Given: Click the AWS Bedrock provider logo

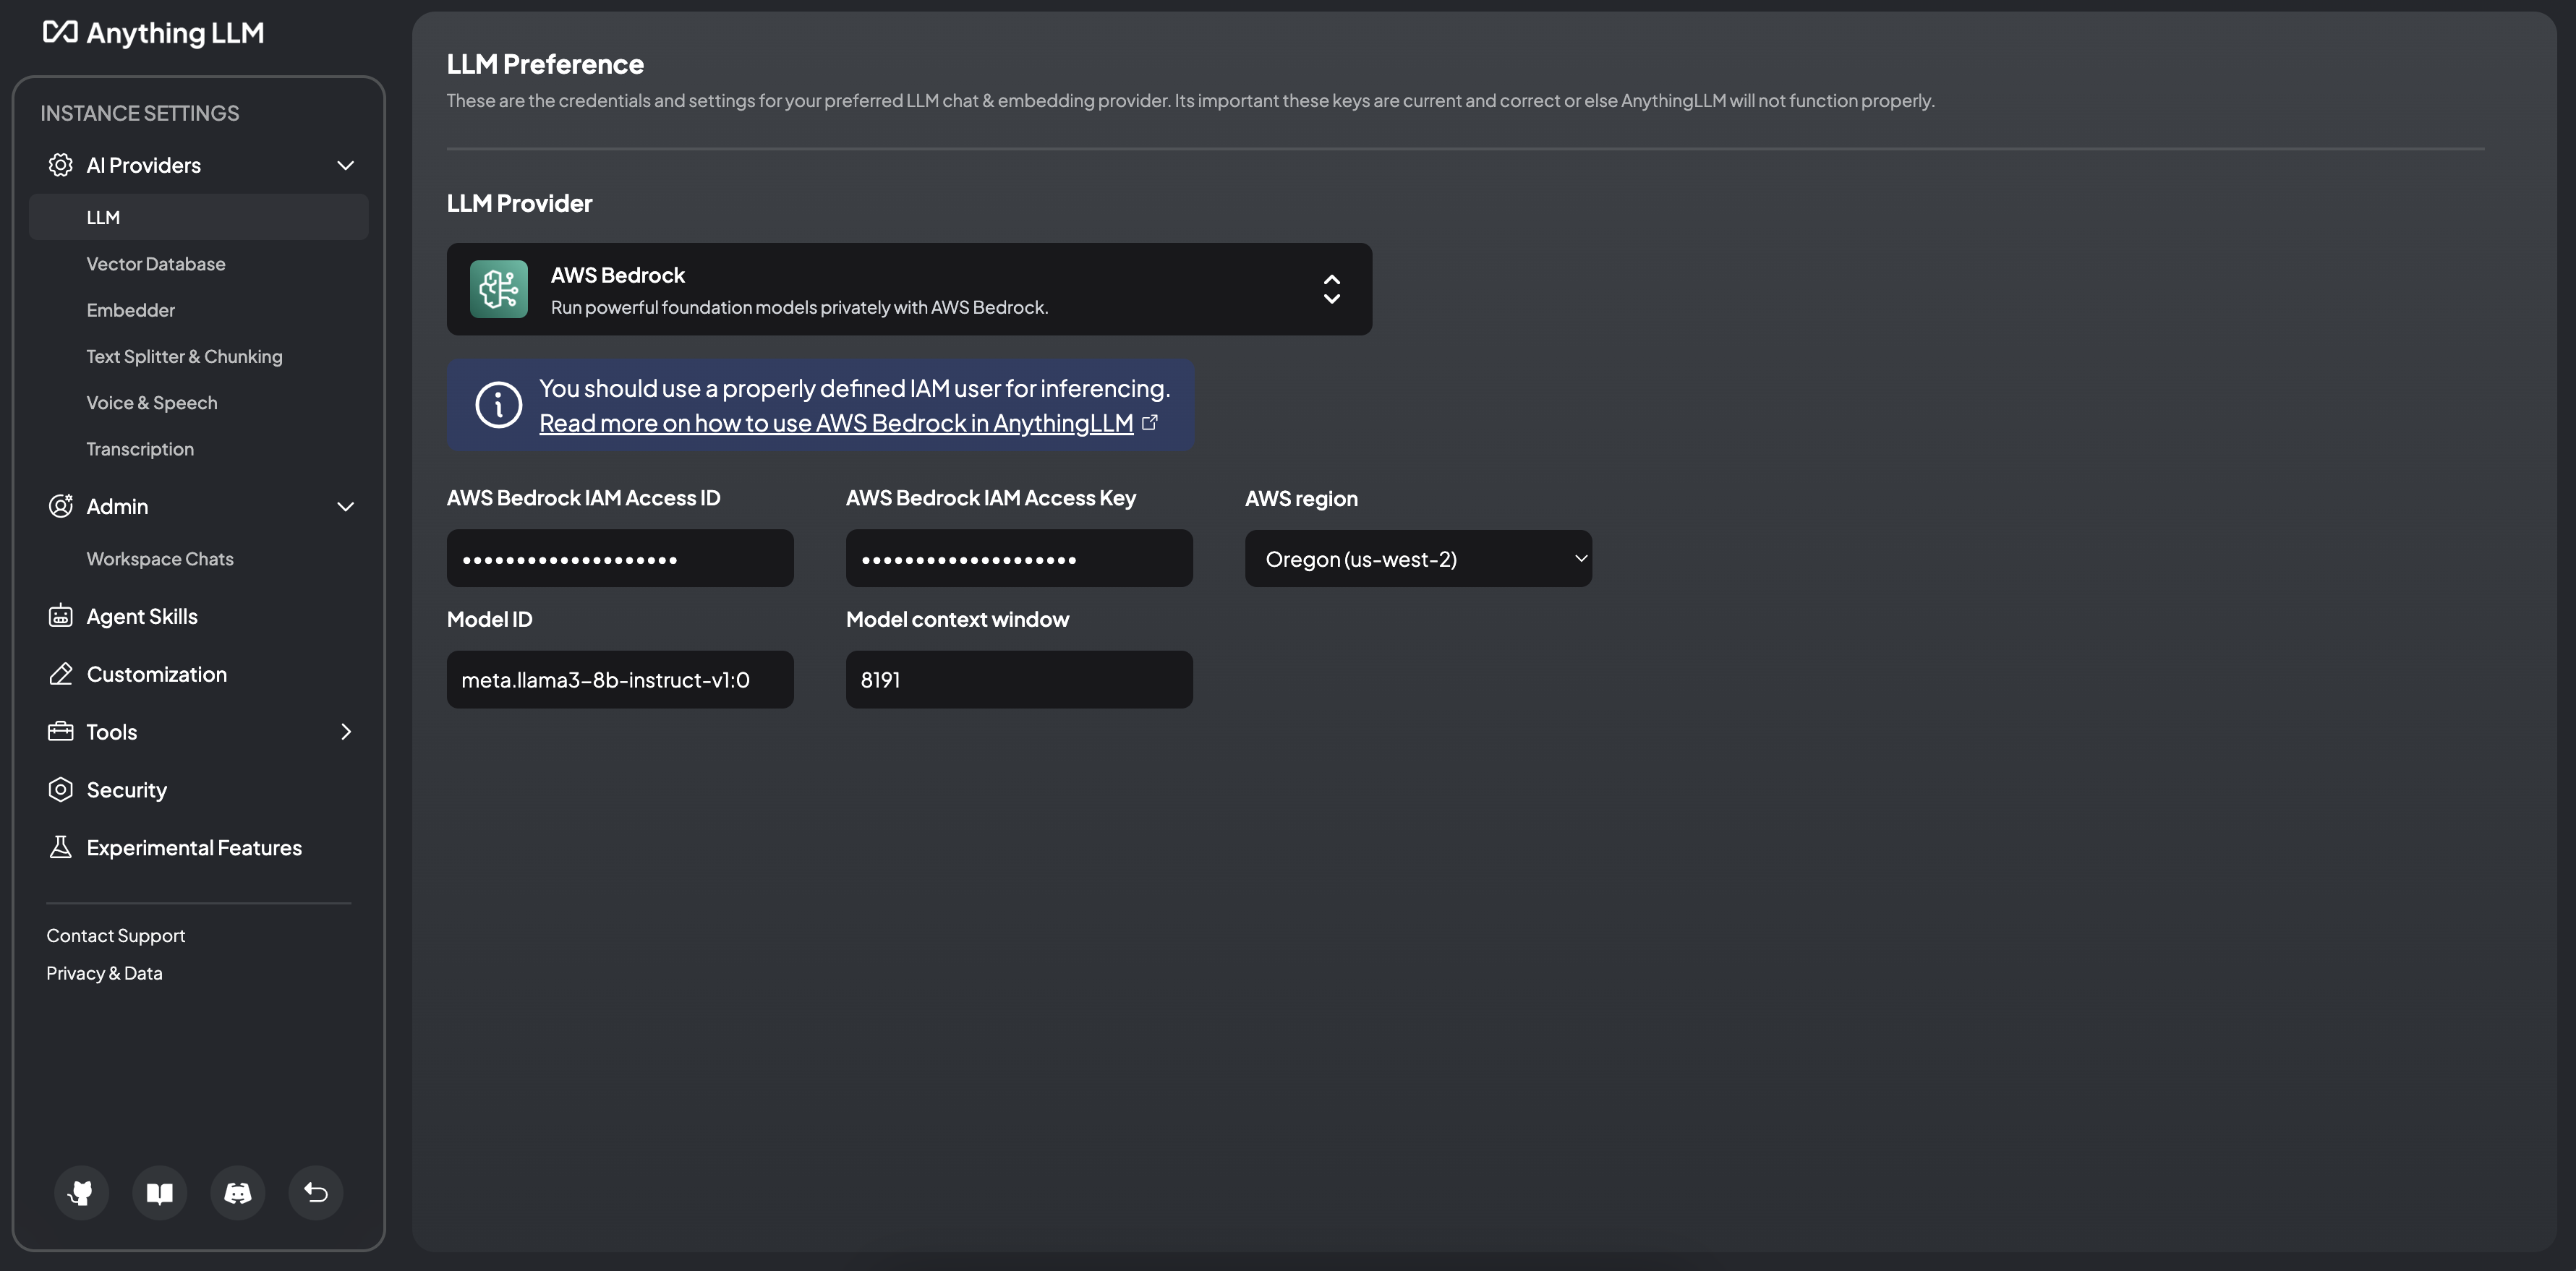Looking at the screenshot, I should tap(499, 289).
